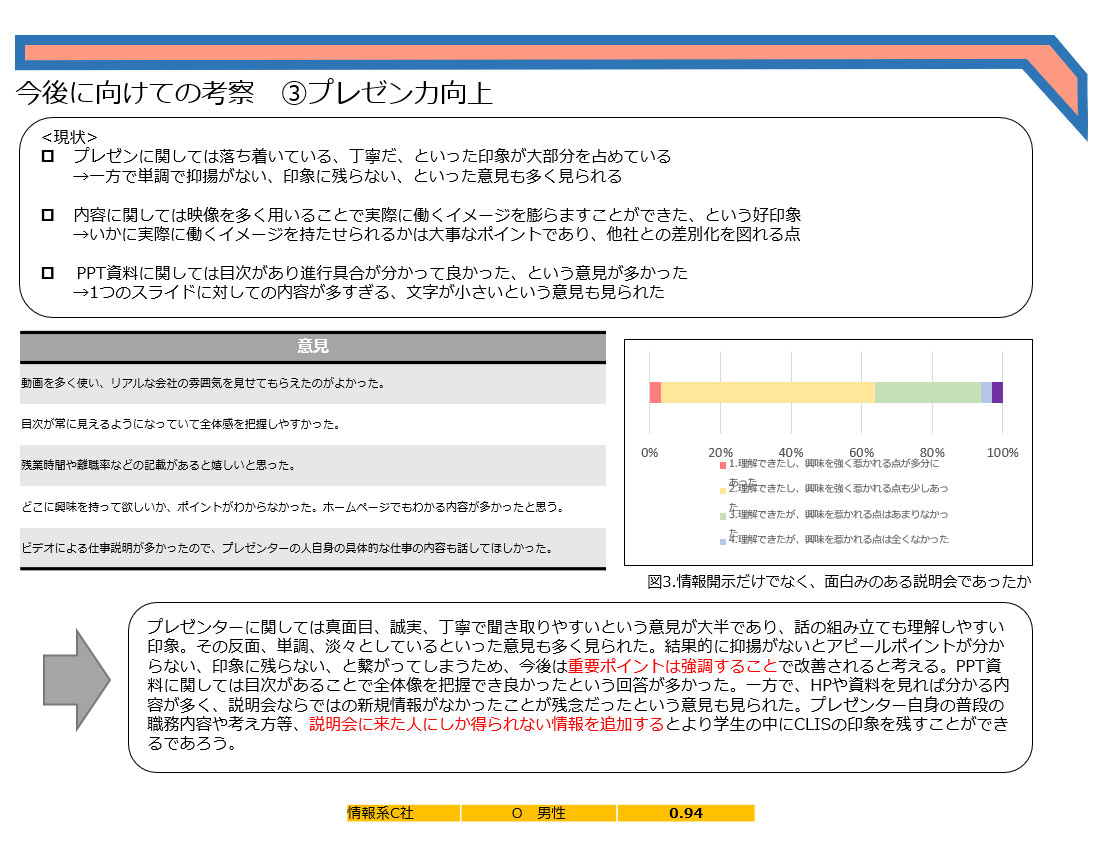The height and width of the screenshot is (850, 1100).
Task: Click the conclusion line starting "プレゼンターに関しては真面目"
Action: point(575,627)
